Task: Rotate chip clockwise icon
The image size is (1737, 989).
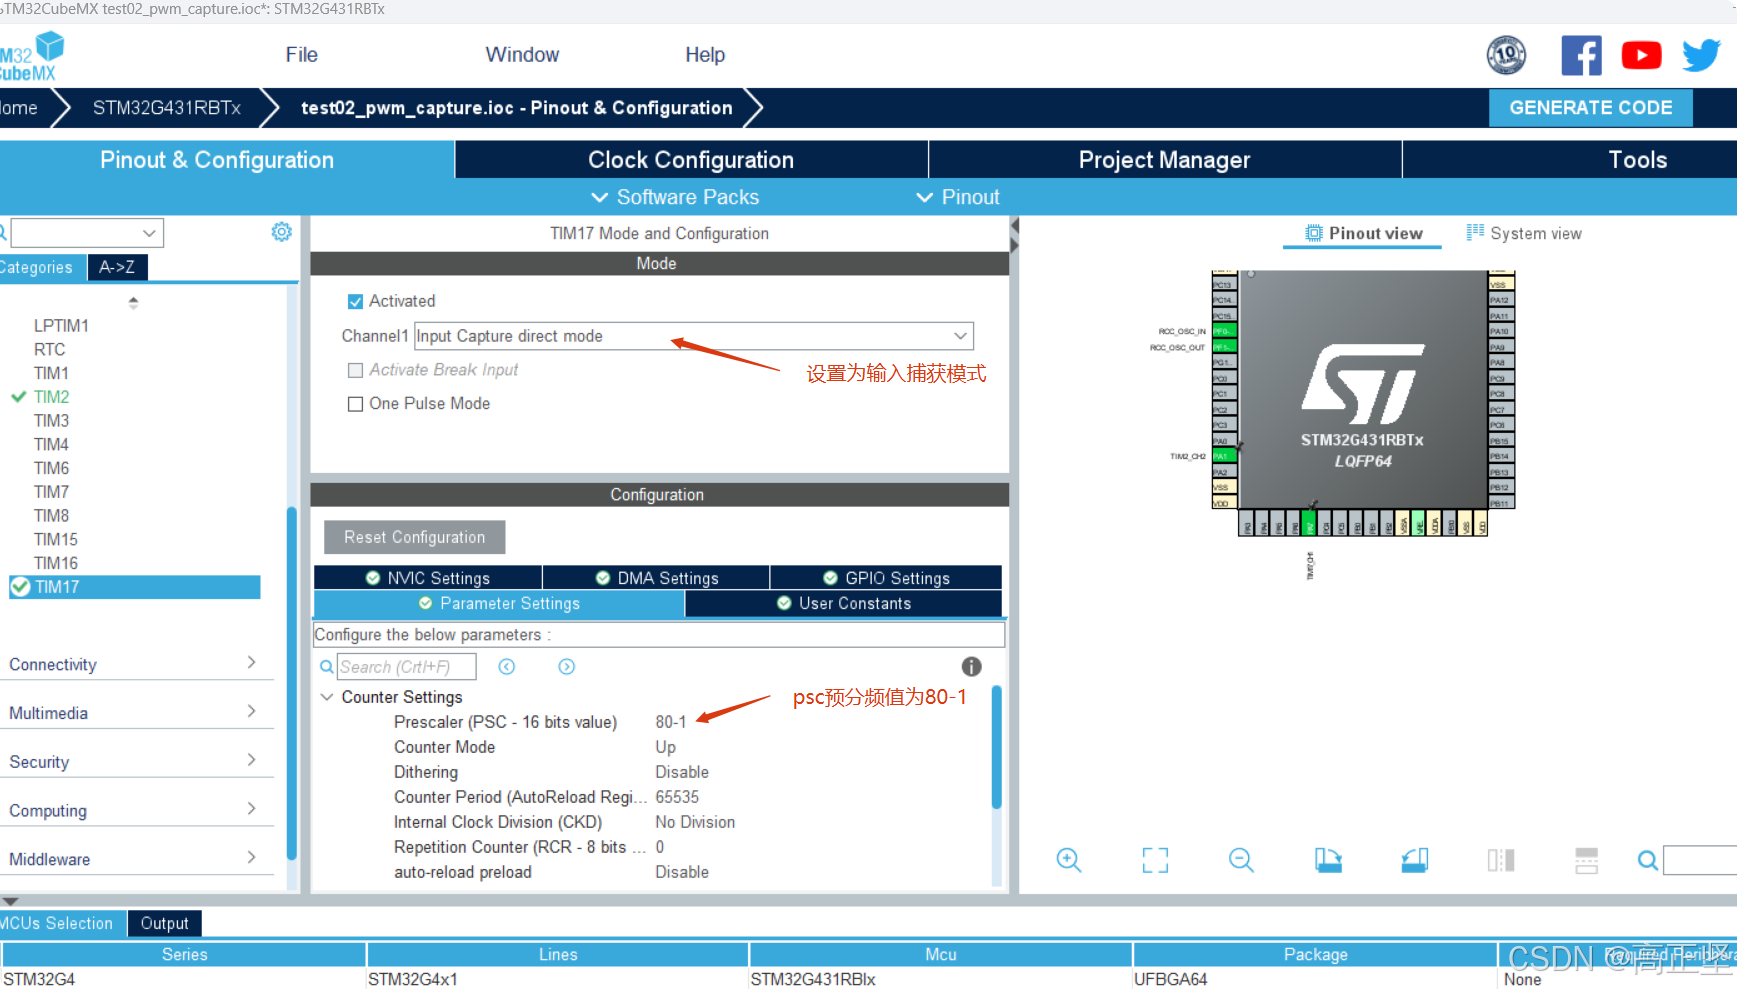Action: [x=1328, y=860]
